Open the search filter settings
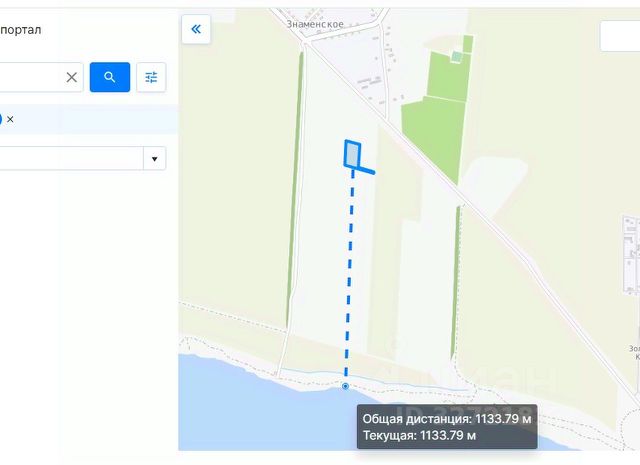Image resolution: width=640 pixels, height=465 pixels. pos(151,77)
